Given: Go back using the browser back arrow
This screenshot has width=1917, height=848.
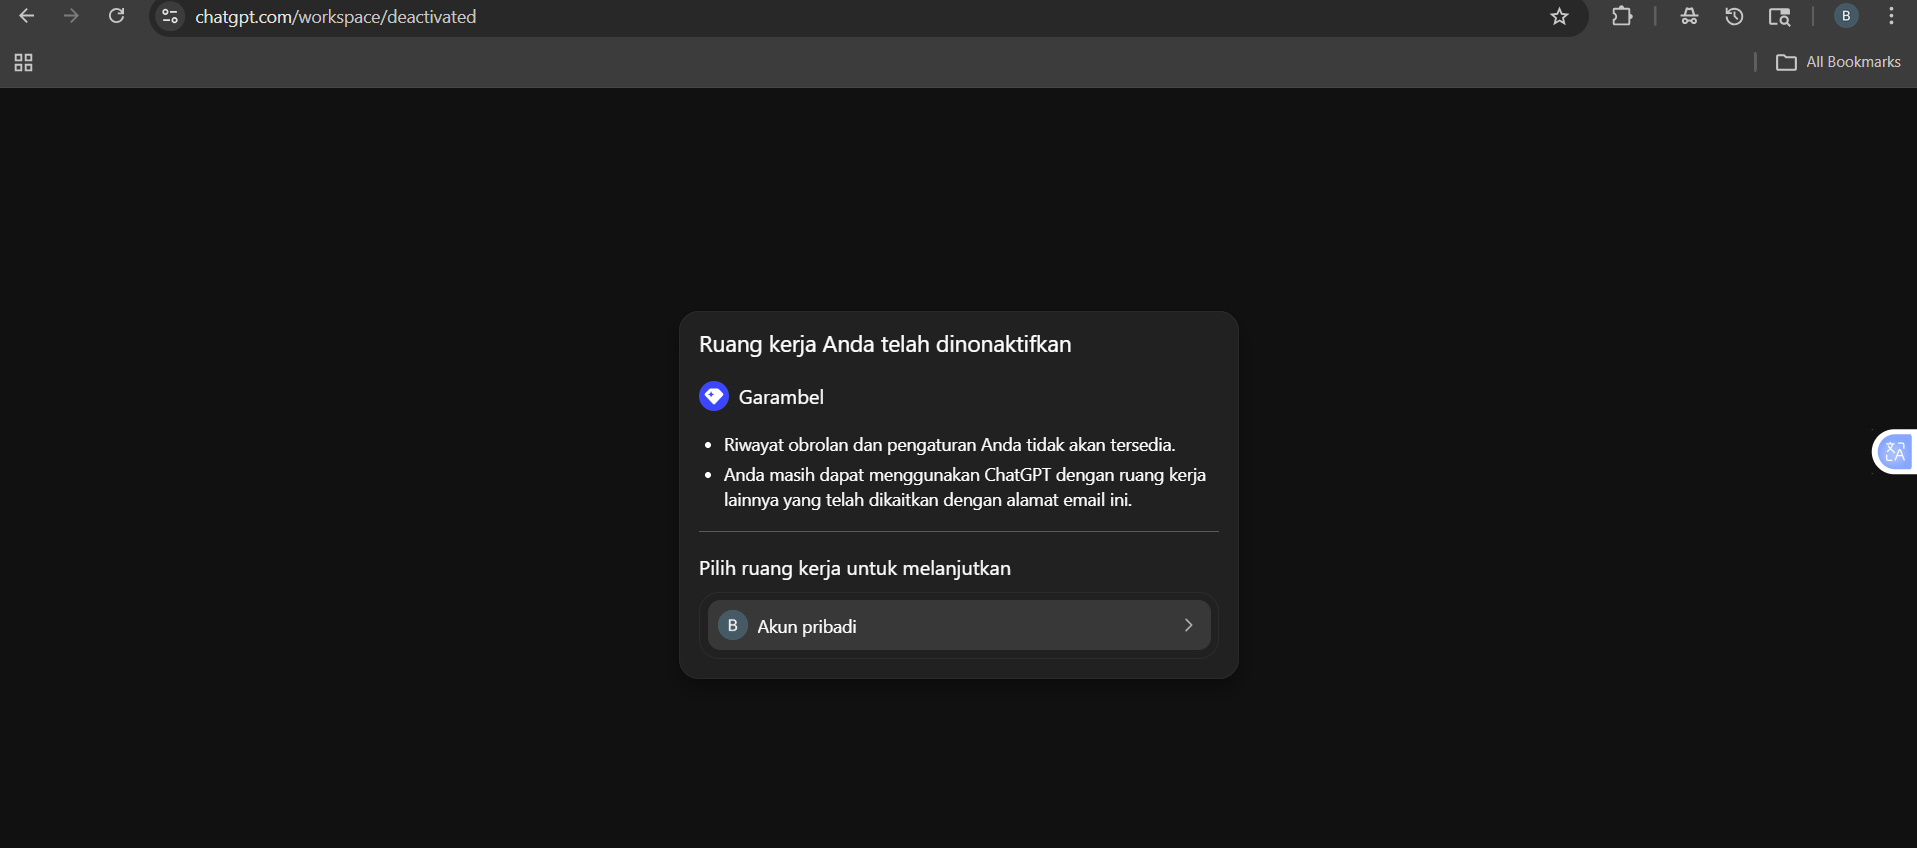Looking at the screenshot, I should pos(27,16).
